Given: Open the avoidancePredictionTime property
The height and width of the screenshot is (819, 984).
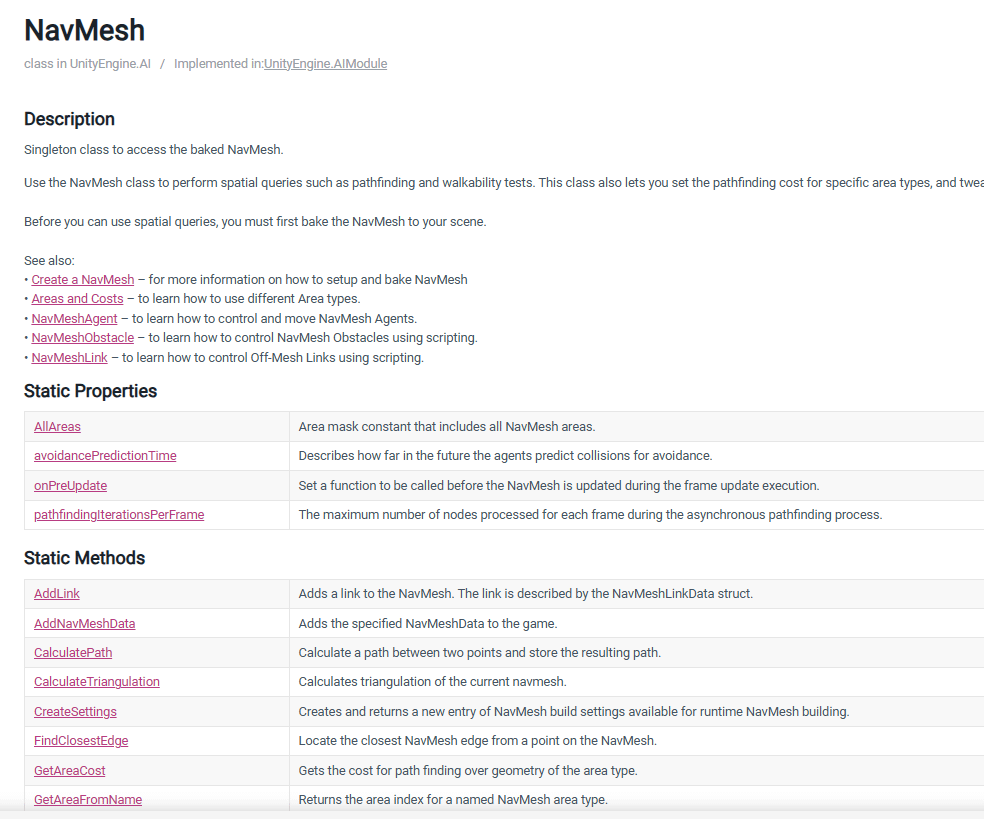Looking at the screenshot, I should tap(105, 456).
